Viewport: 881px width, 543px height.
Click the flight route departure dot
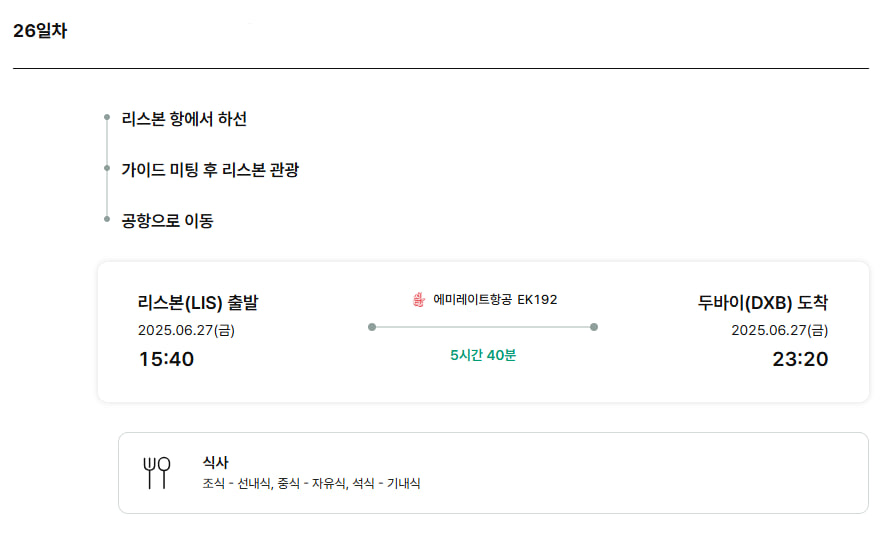point(372,327)
